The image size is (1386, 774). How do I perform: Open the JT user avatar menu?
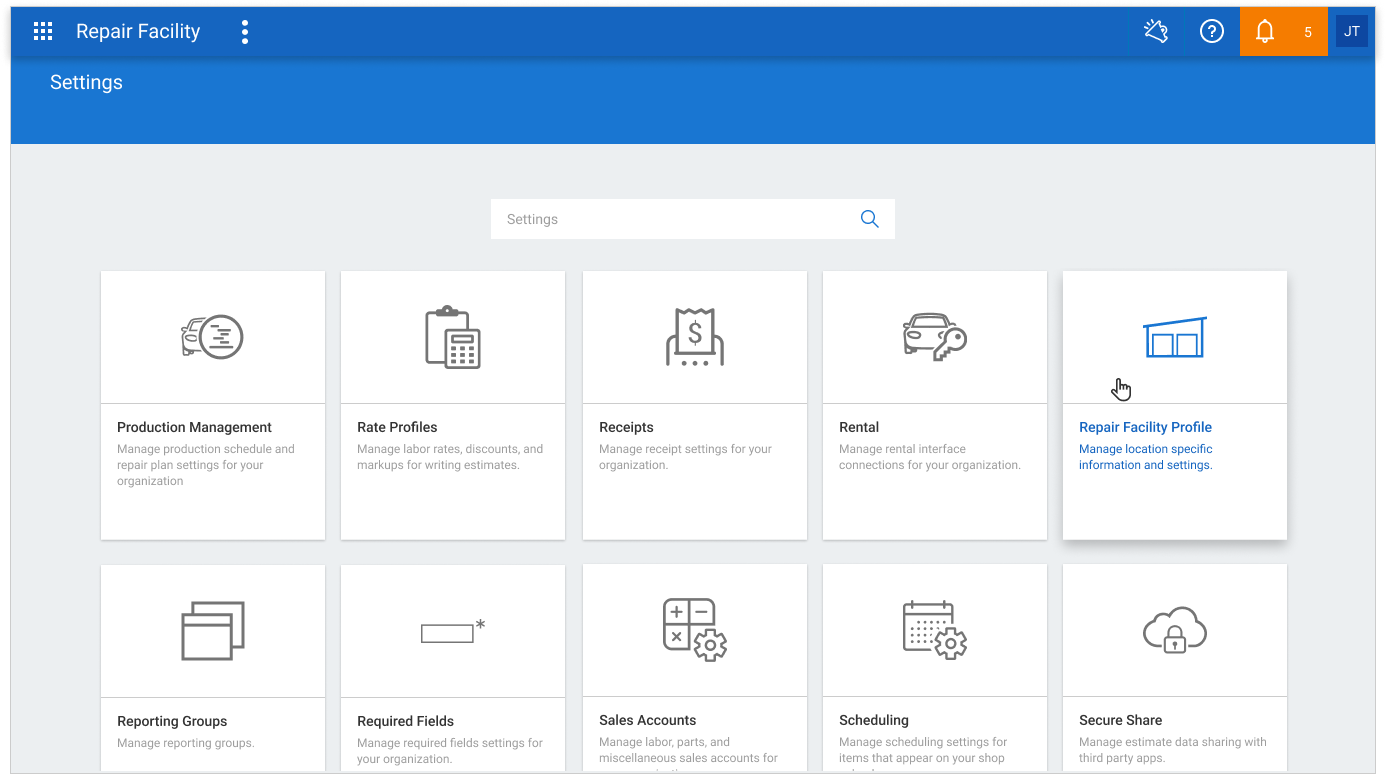click(1351, 32)
